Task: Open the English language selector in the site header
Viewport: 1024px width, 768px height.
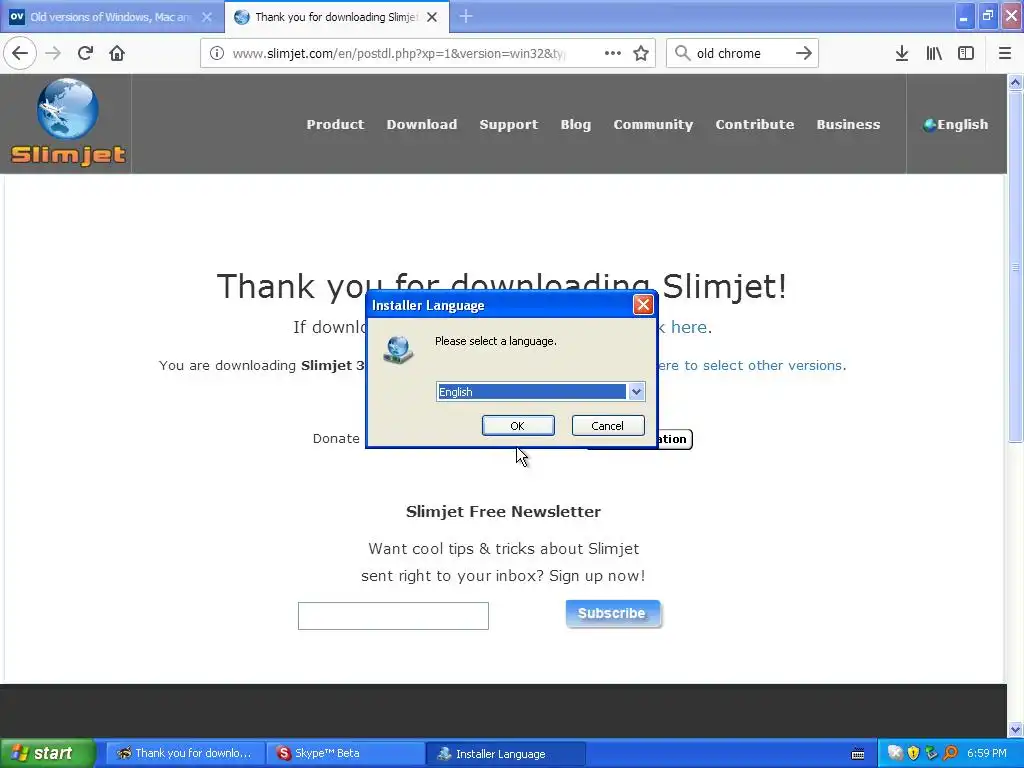Action: [956, 124]
